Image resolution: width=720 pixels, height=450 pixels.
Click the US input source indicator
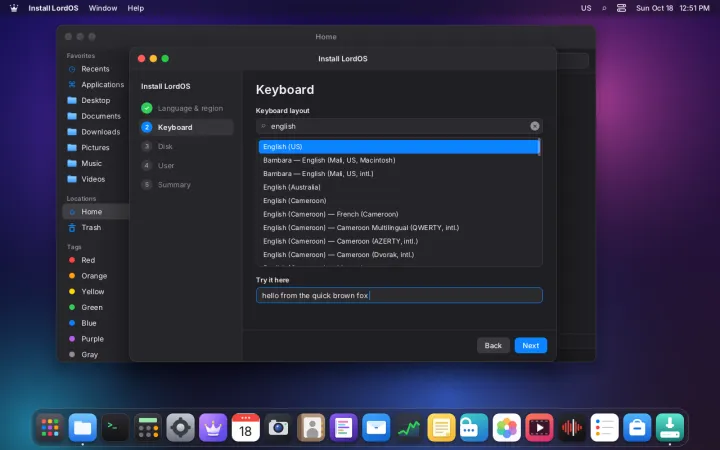(x=586, y=8)
